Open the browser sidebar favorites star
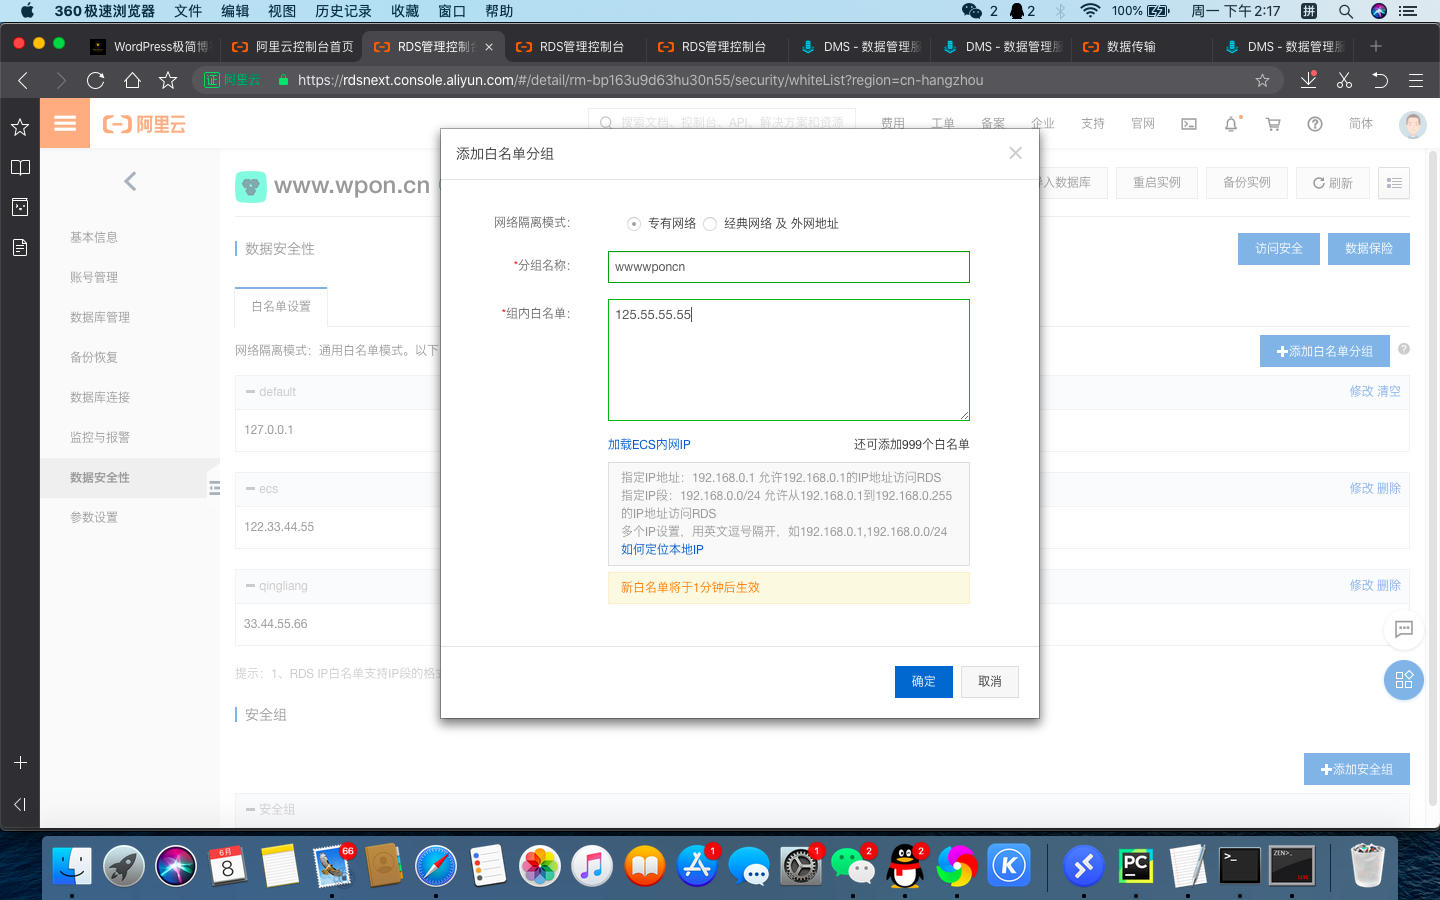Image resolution: width=1440 pixels, height=900 pixels. click(x=20, y=127)
